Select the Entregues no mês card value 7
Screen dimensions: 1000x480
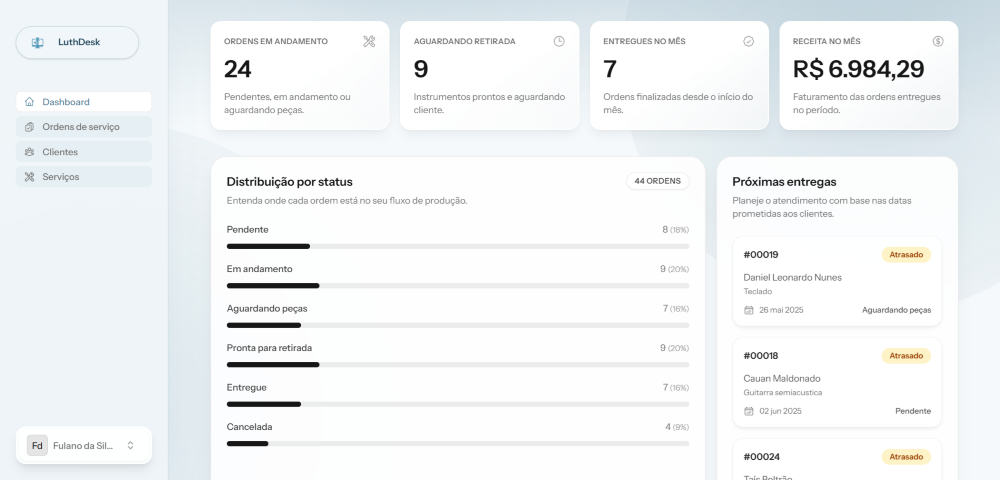pos(610,69)
